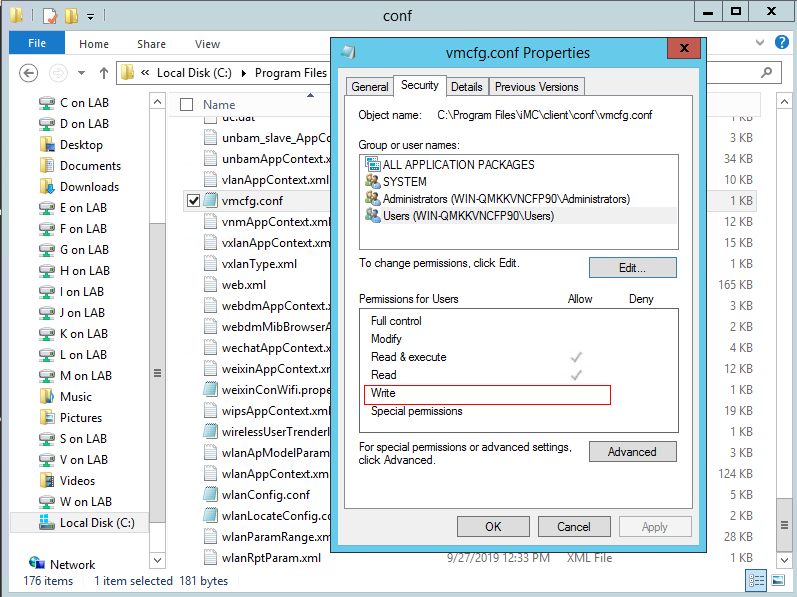Click the search magnifier icon

point(766,73)
